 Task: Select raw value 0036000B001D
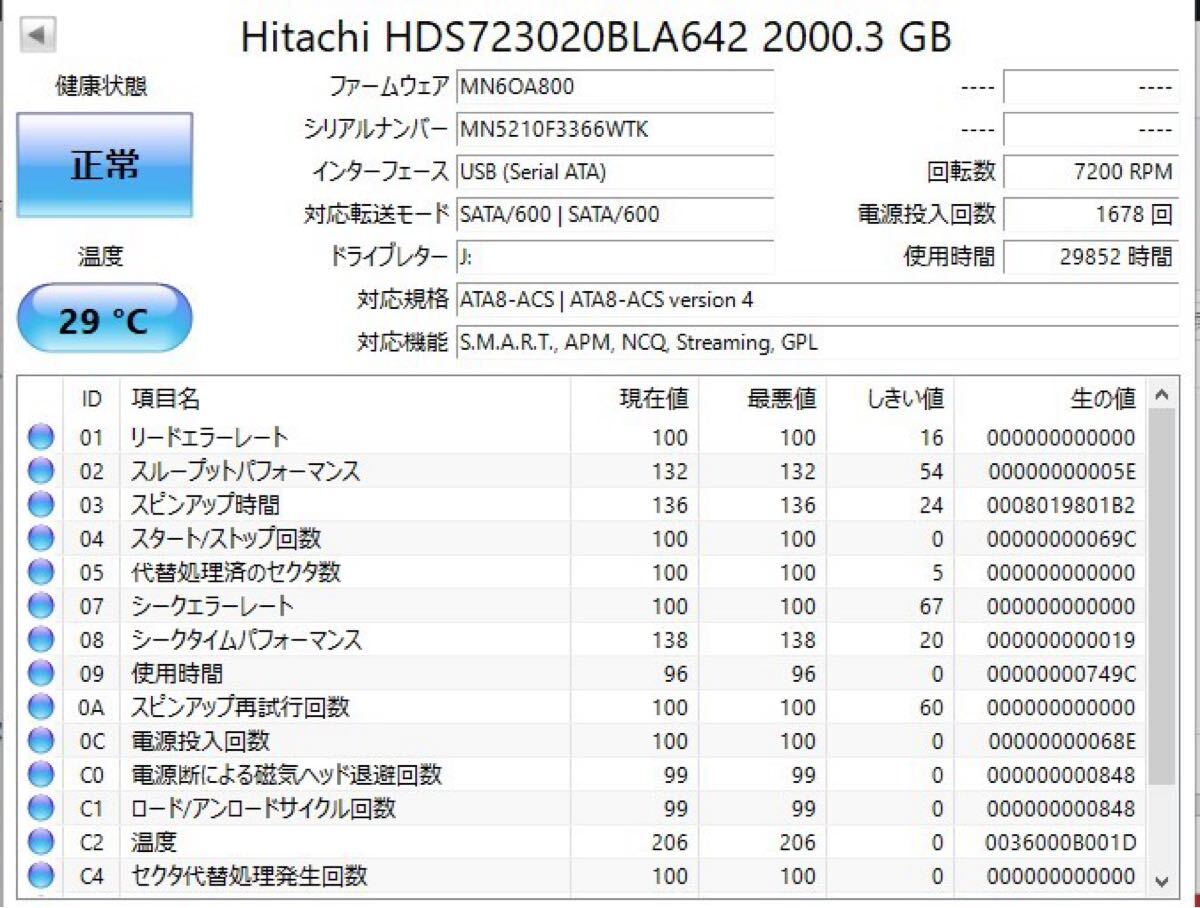[1061, 843]
